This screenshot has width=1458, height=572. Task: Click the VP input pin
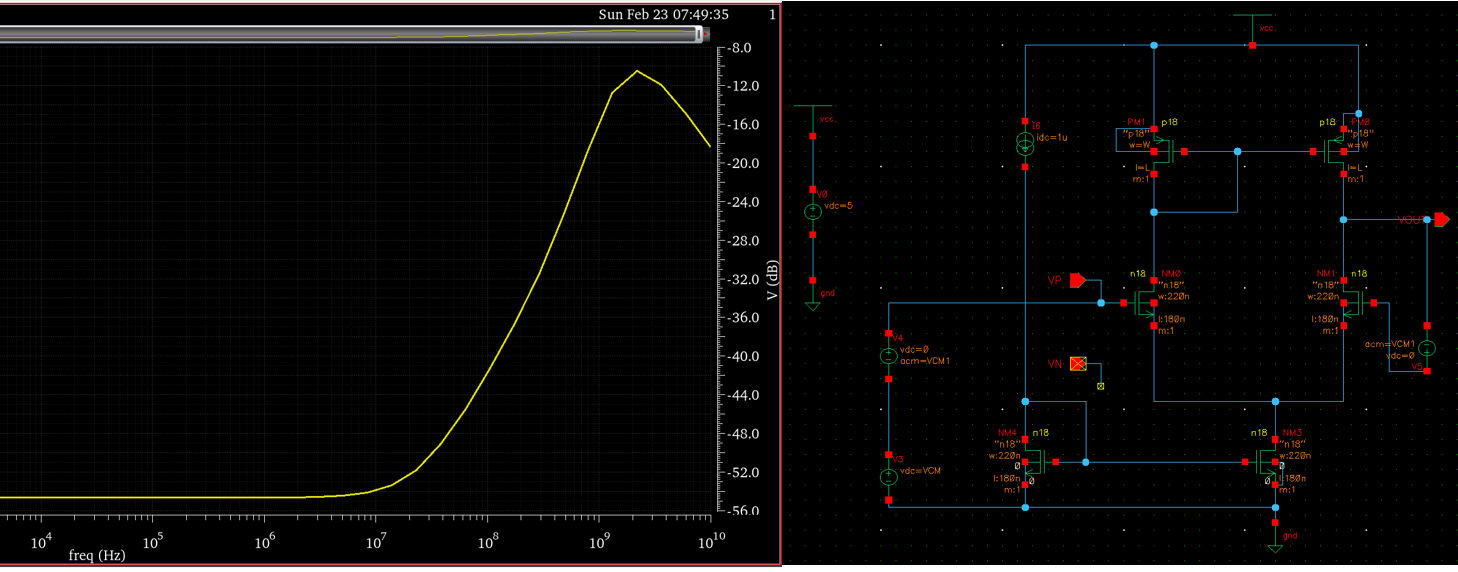pos(1078,281)
